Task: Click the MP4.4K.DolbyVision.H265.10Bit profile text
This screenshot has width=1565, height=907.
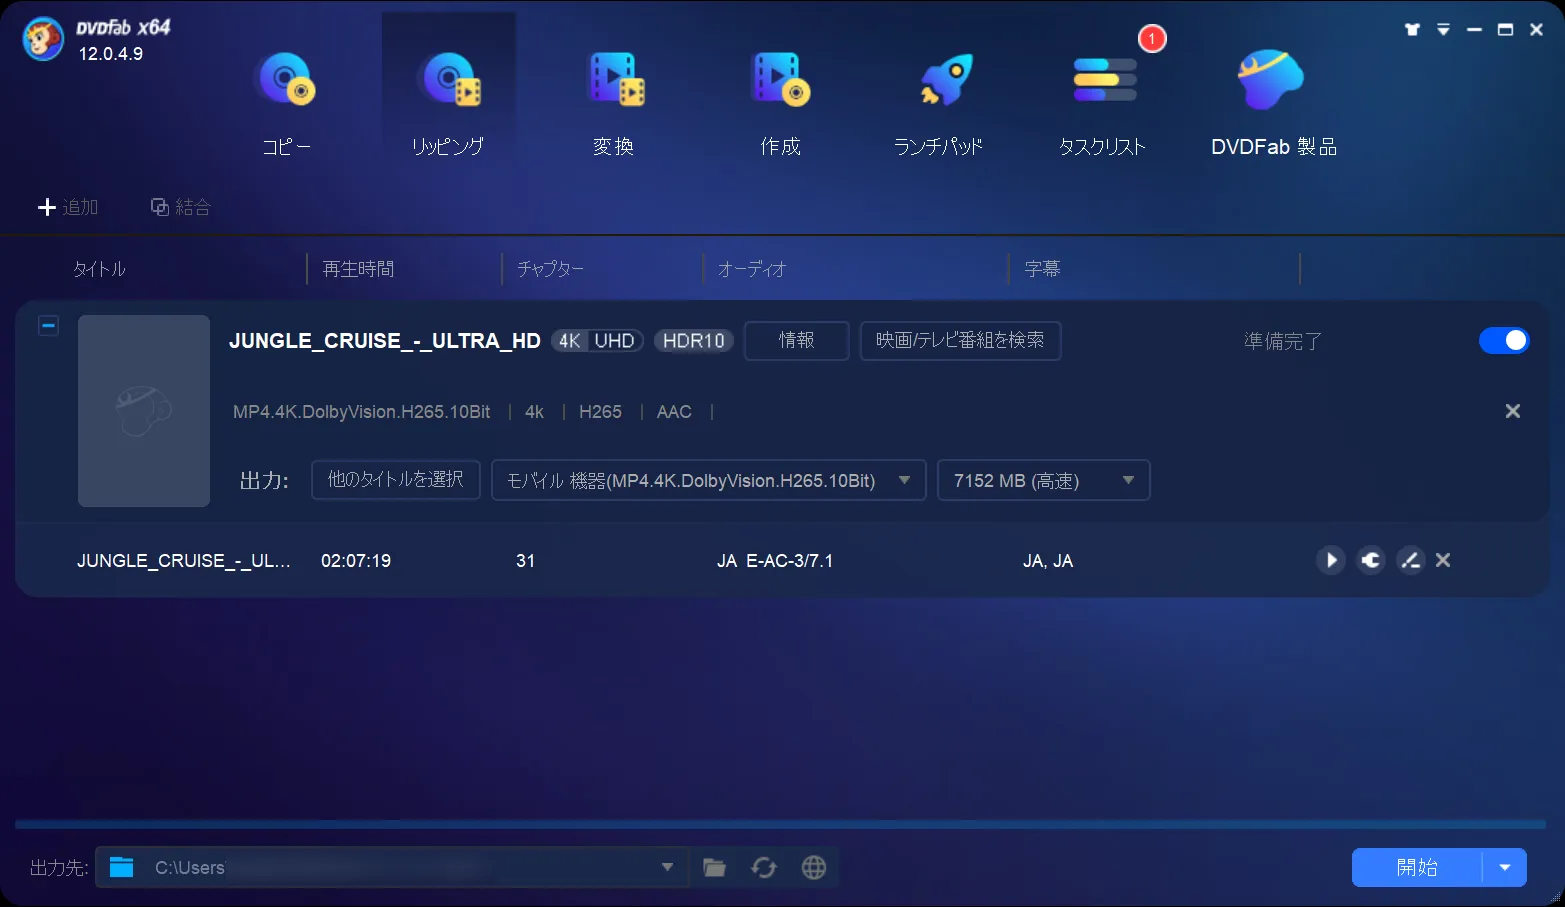Action: click(362, 412)
